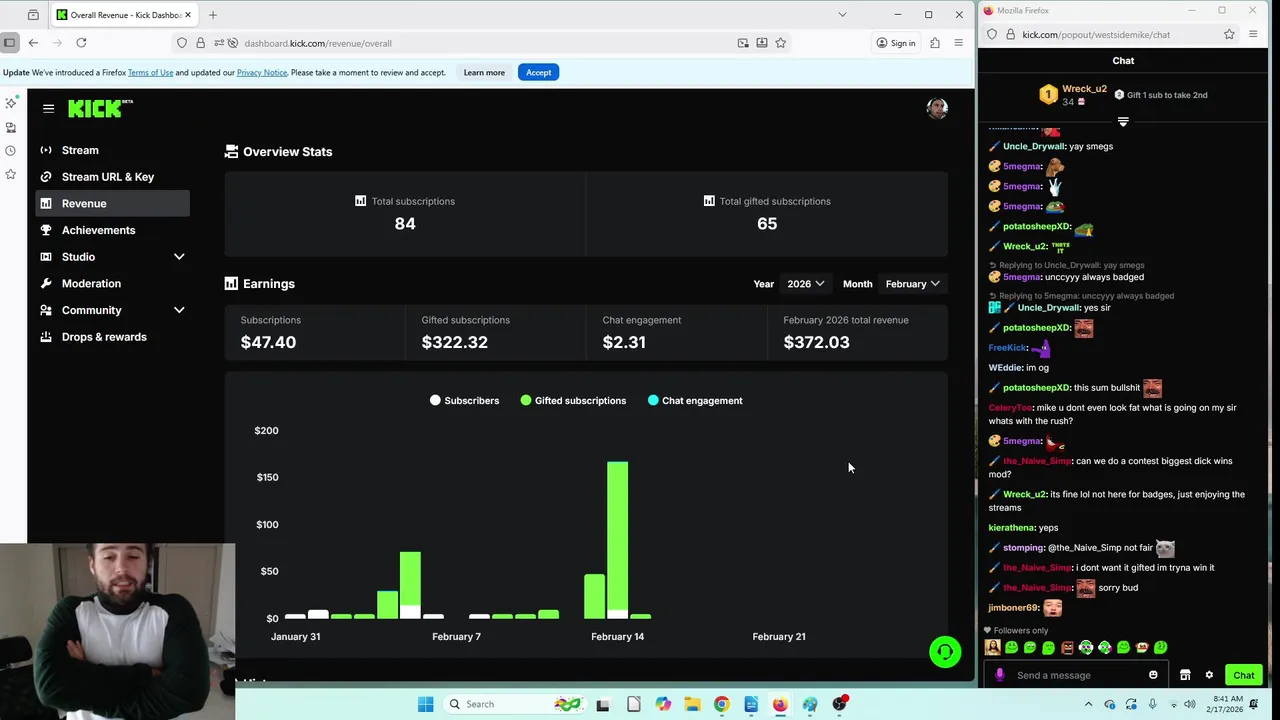
Task: Open the Kick hamburger navigation menu
Action: [48, 108]
